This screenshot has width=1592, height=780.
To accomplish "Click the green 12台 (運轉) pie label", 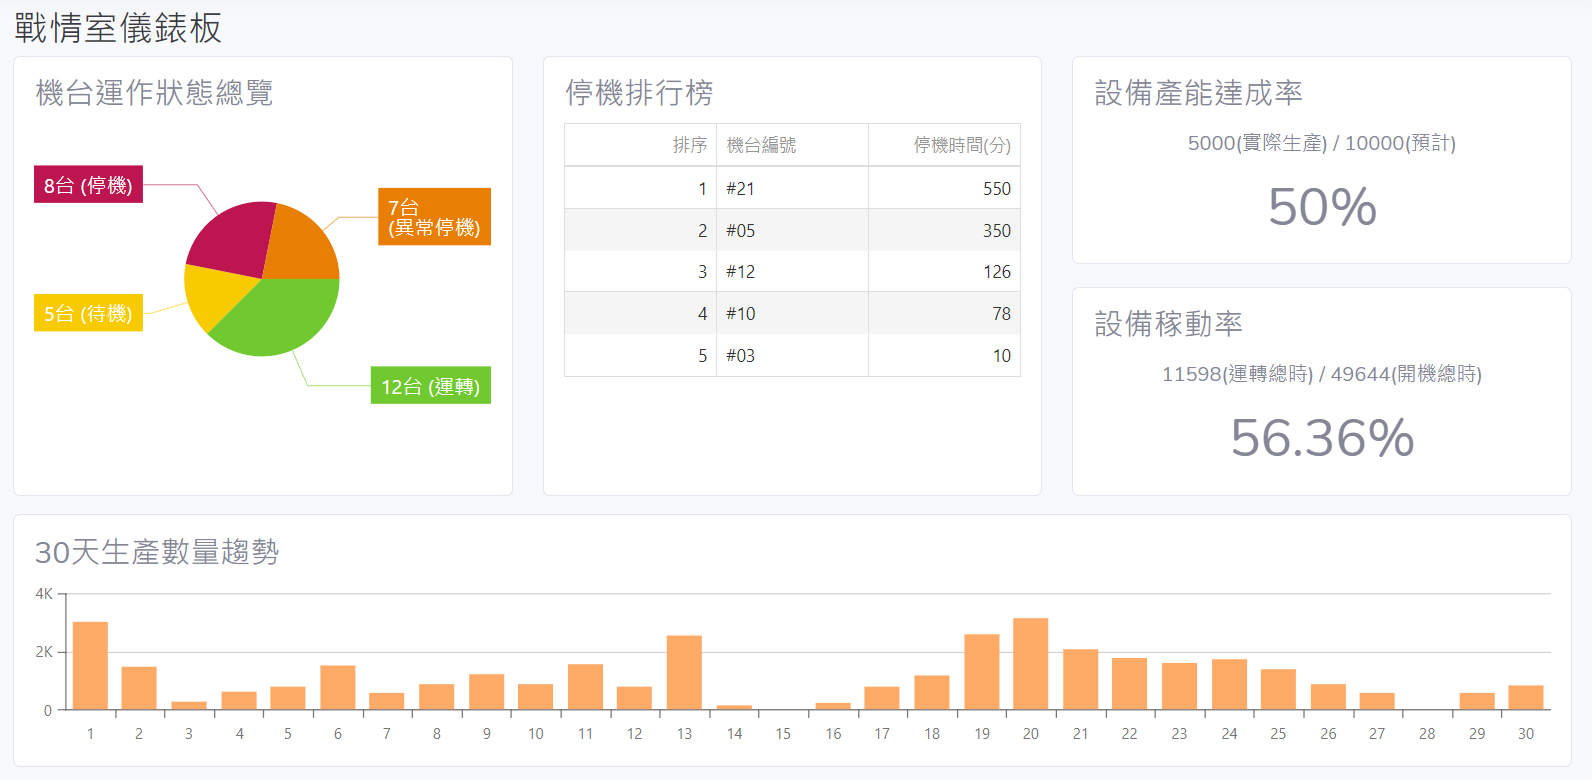I will pos(431,386).
